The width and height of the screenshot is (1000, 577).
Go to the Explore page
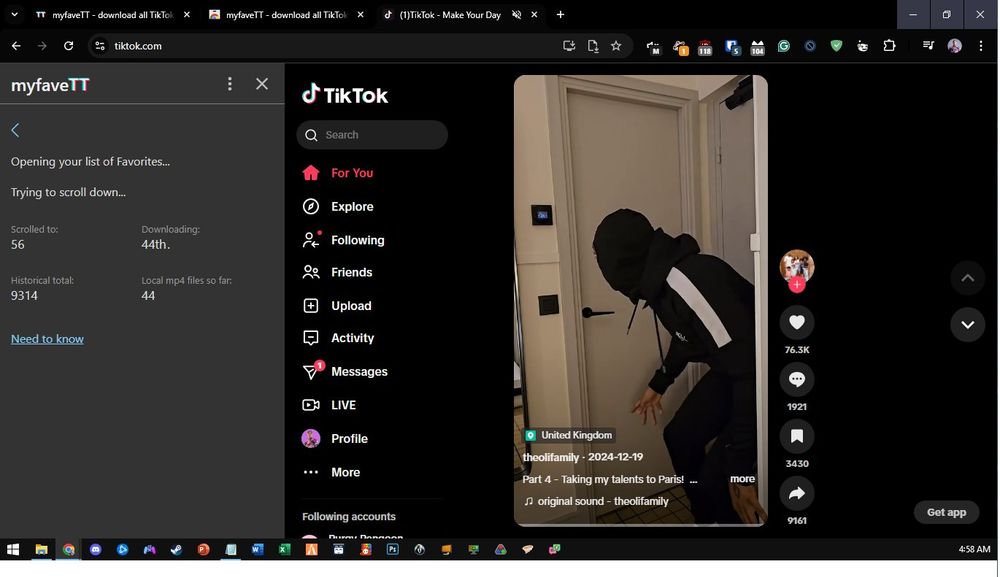338,207
